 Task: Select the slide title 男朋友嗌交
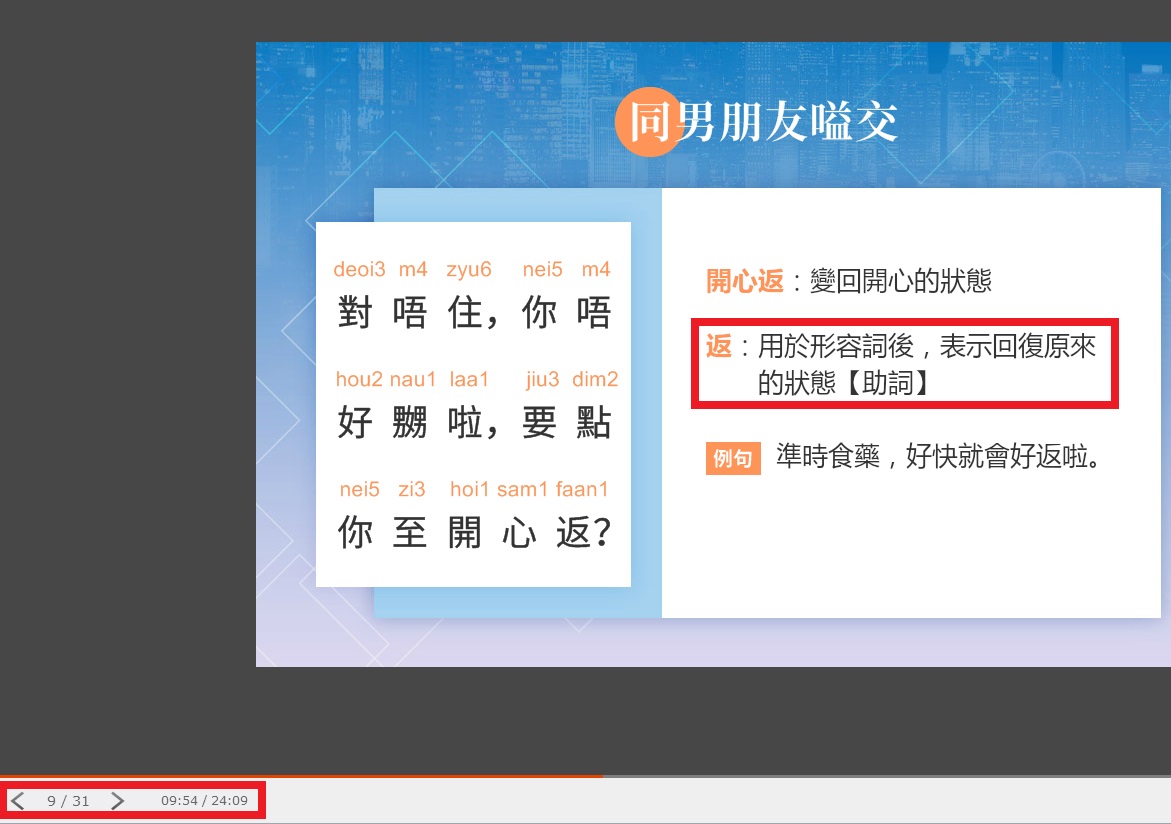point(788,123)
